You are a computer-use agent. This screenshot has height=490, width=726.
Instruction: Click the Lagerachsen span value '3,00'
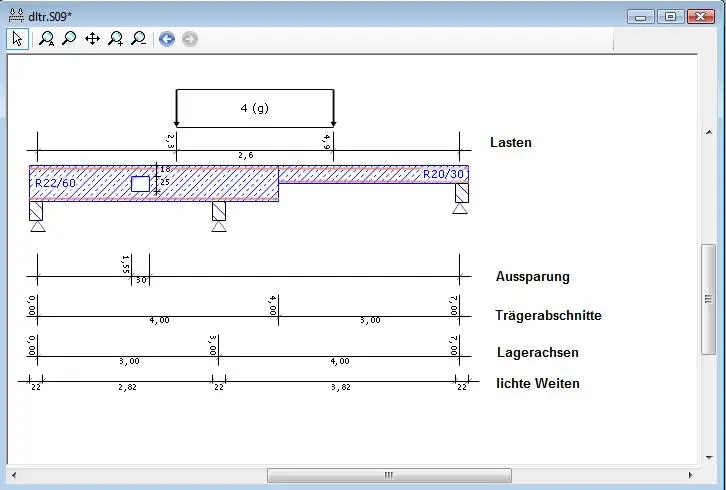[x=129, y=361]
